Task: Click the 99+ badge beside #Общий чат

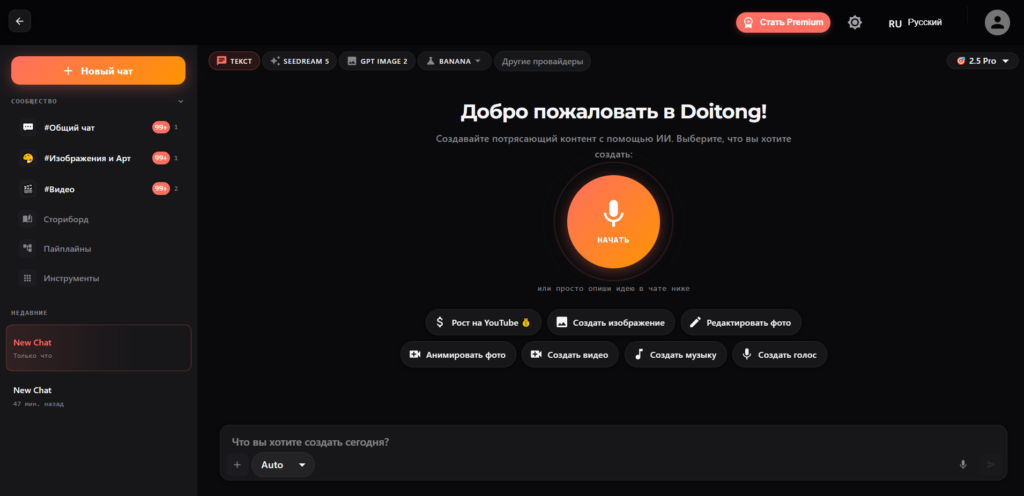Action: pyautogui.click(x=161, y=127)
